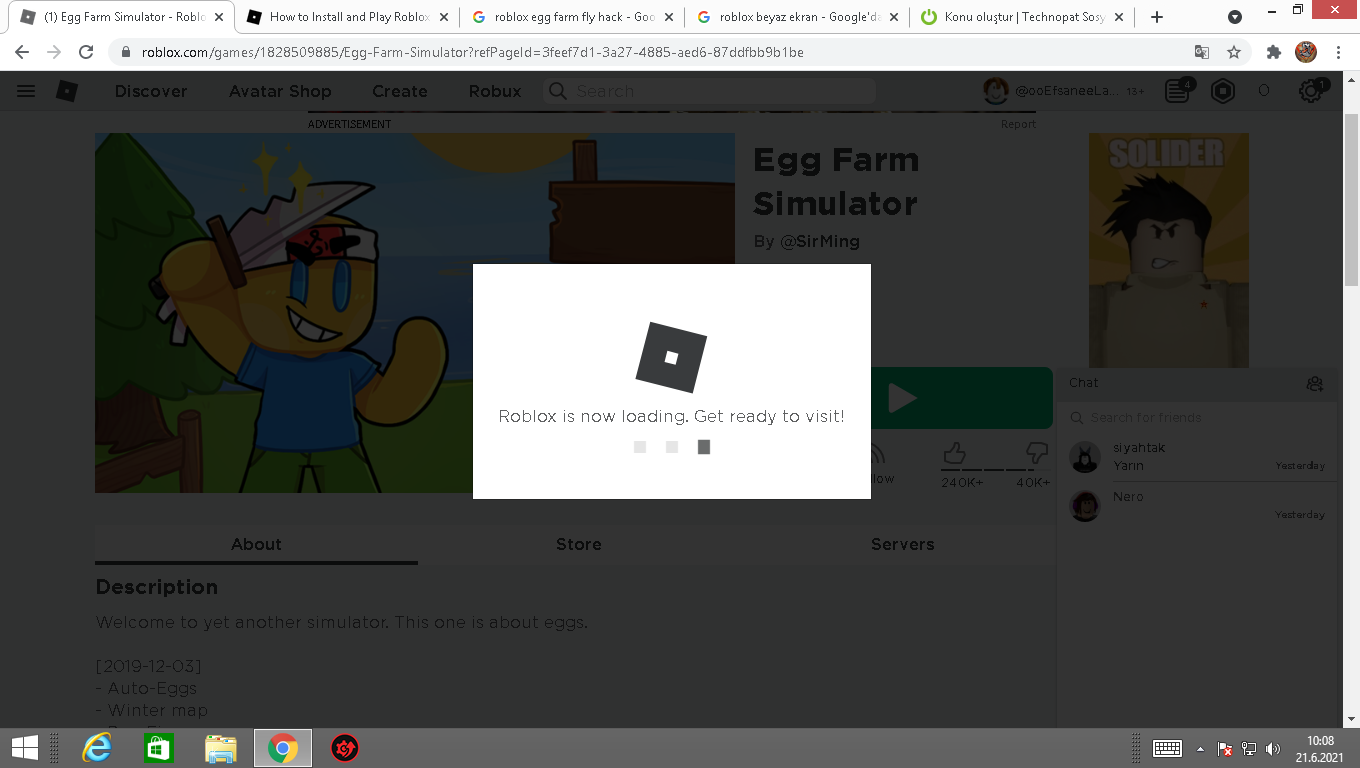1360x768 pixels.
Task: Report the advertisement
Action: tap(1018, 124)
